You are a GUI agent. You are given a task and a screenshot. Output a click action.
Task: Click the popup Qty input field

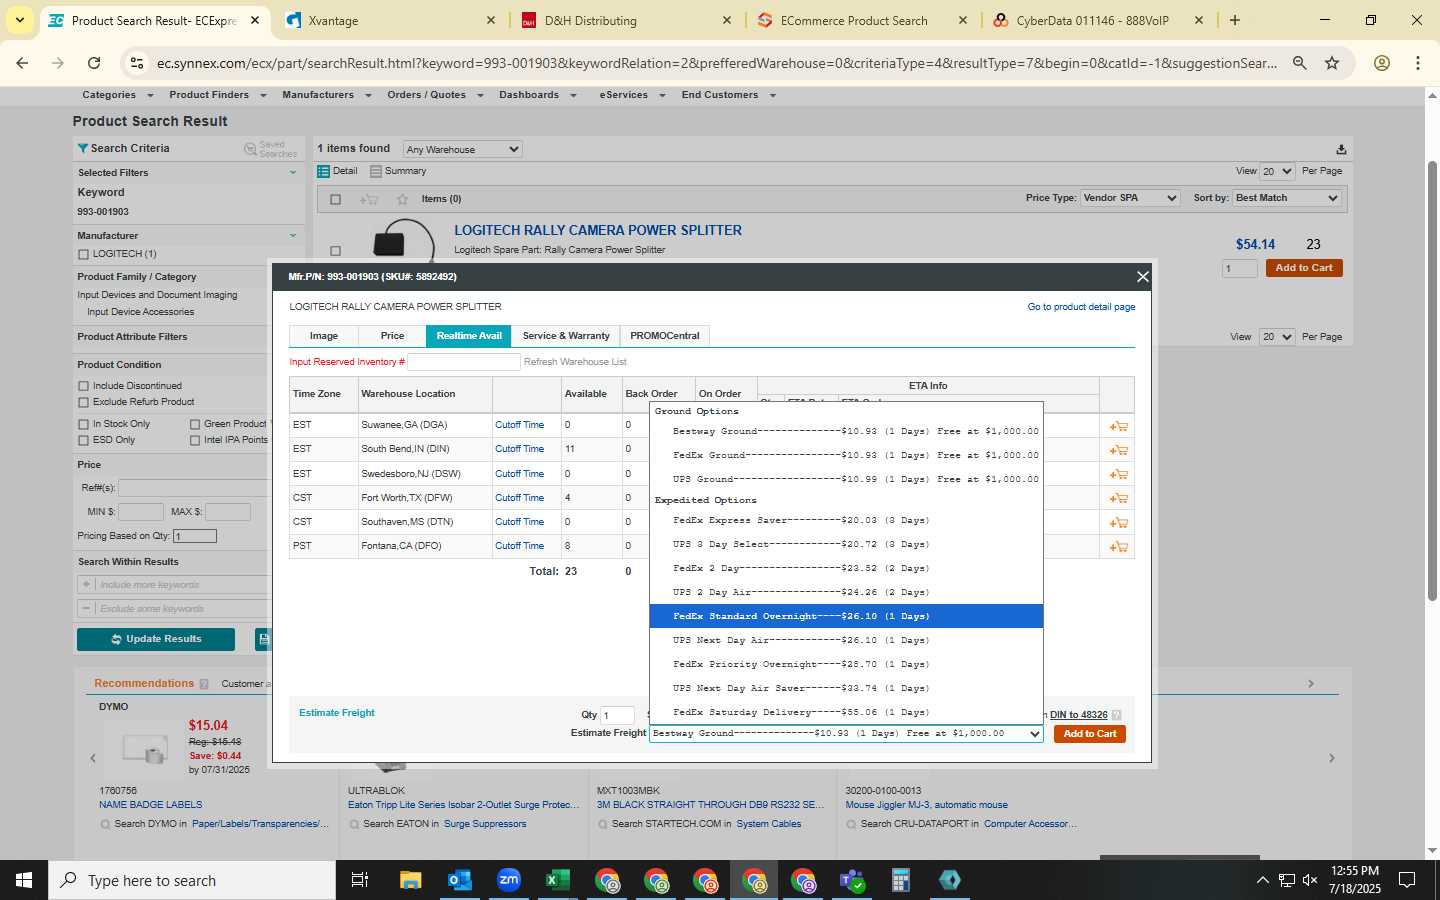click(617, 715)
